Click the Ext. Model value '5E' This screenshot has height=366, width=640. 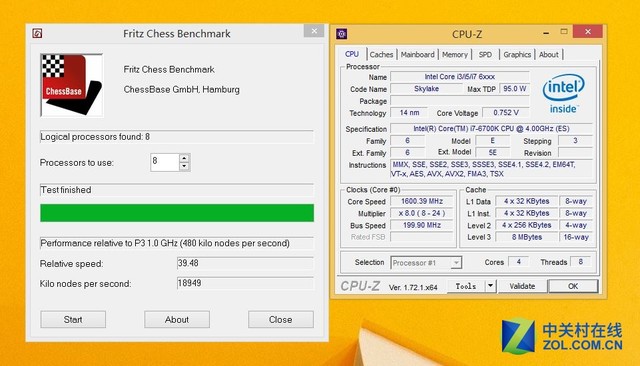click(493, 153)
